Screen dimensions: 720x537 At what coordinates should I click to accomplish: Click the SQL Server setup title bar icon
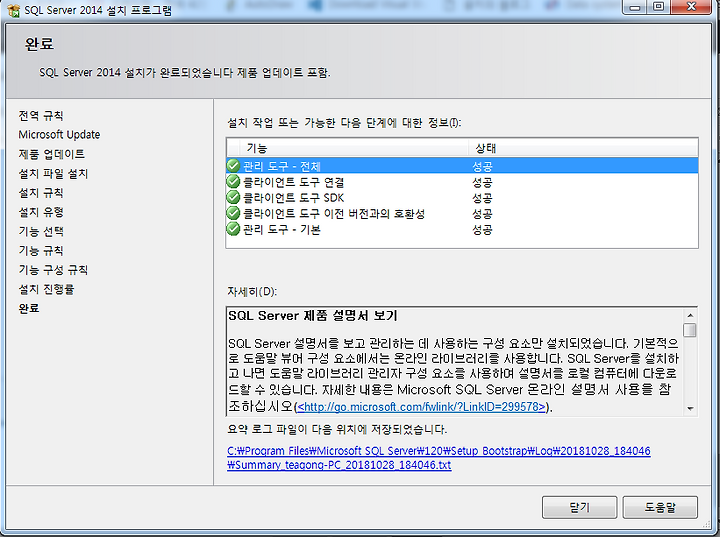pyautogui.click(x=13, y=11)
